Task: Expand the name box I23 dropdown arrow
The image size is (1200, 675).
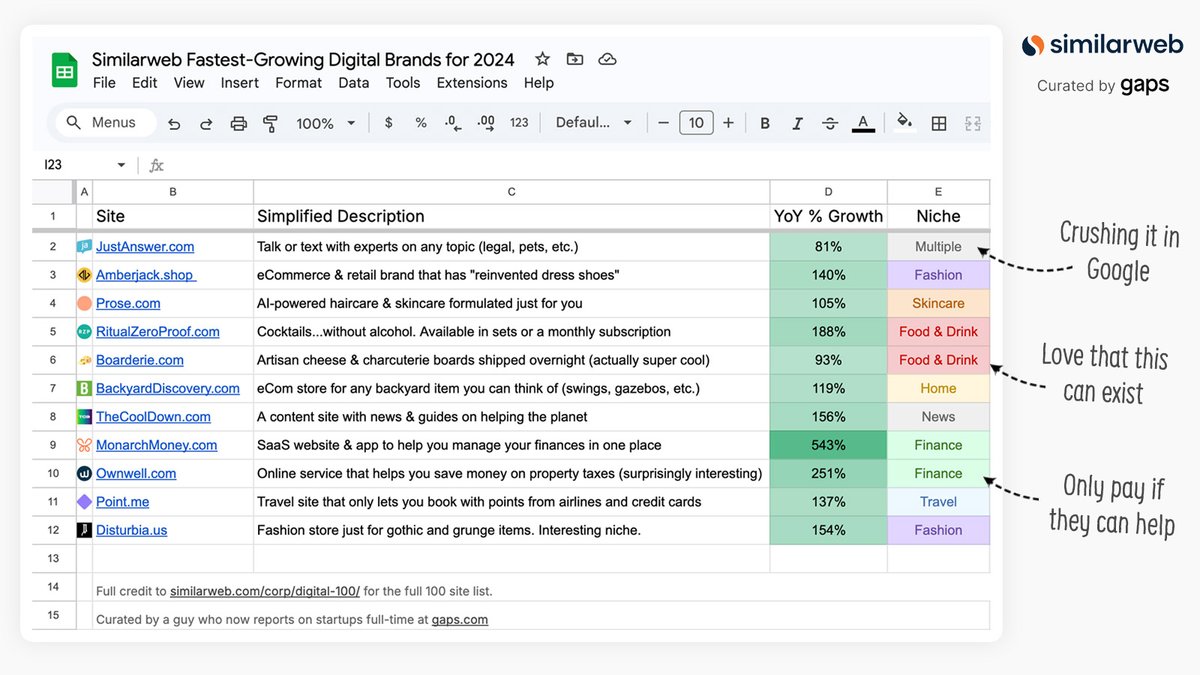Action: (121, 165)
